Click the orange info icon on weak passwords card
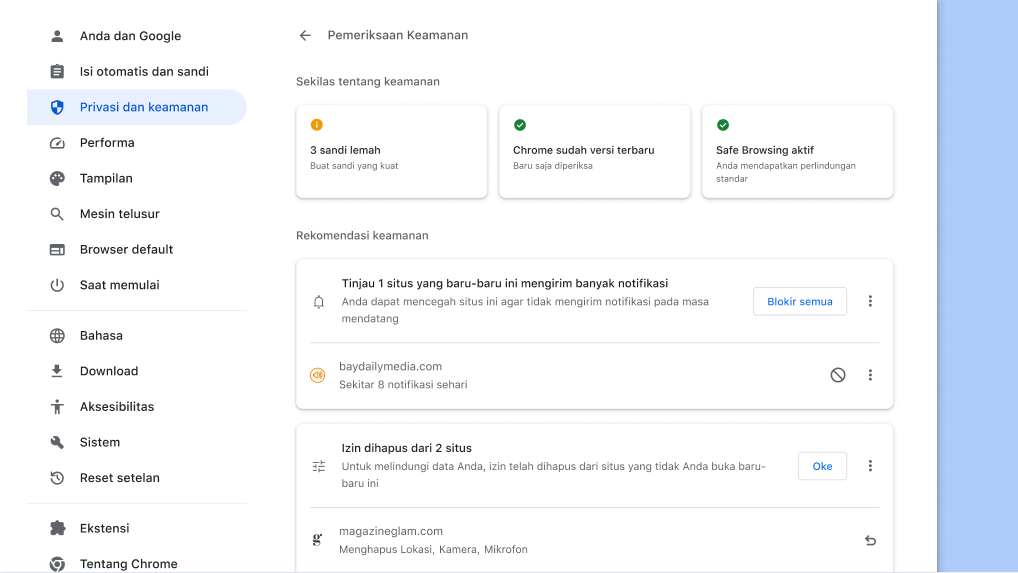Screen dimensions: 1018x573 (x=317, y=125)
